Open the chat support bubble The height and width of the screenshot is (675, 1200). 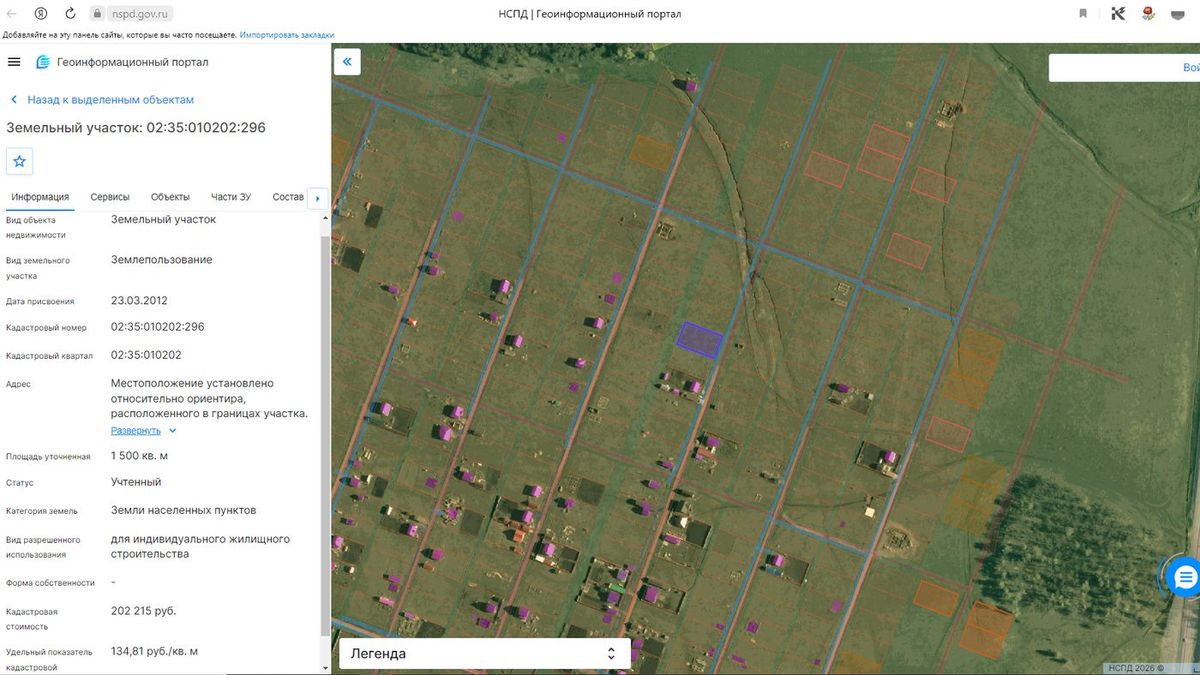[1185, 577]
